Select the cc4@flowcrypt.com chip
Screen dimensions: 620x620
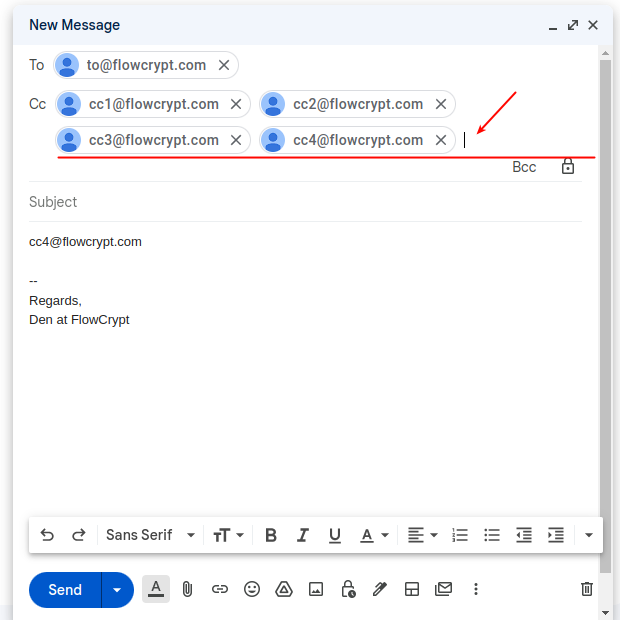pyautogui.click(x=357, y=140)
